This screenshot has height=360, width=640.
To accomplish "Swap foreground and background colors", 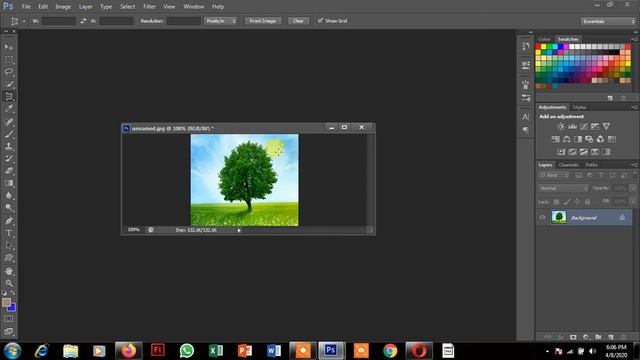I will click(x=13, y=293).
